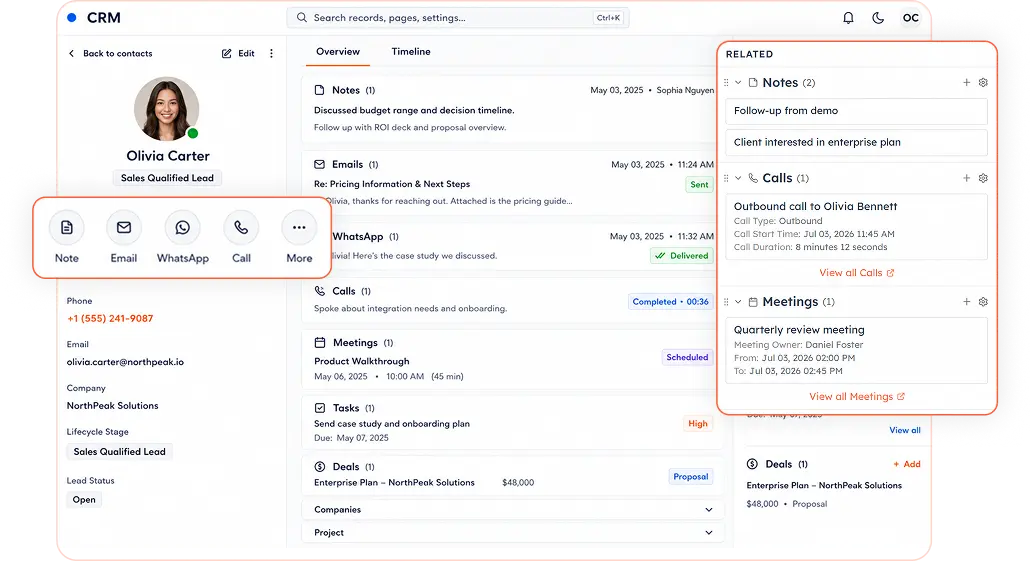Open Related Notes settings gear
Screen dimensions: 1031x561
click(x=983, y=83)
